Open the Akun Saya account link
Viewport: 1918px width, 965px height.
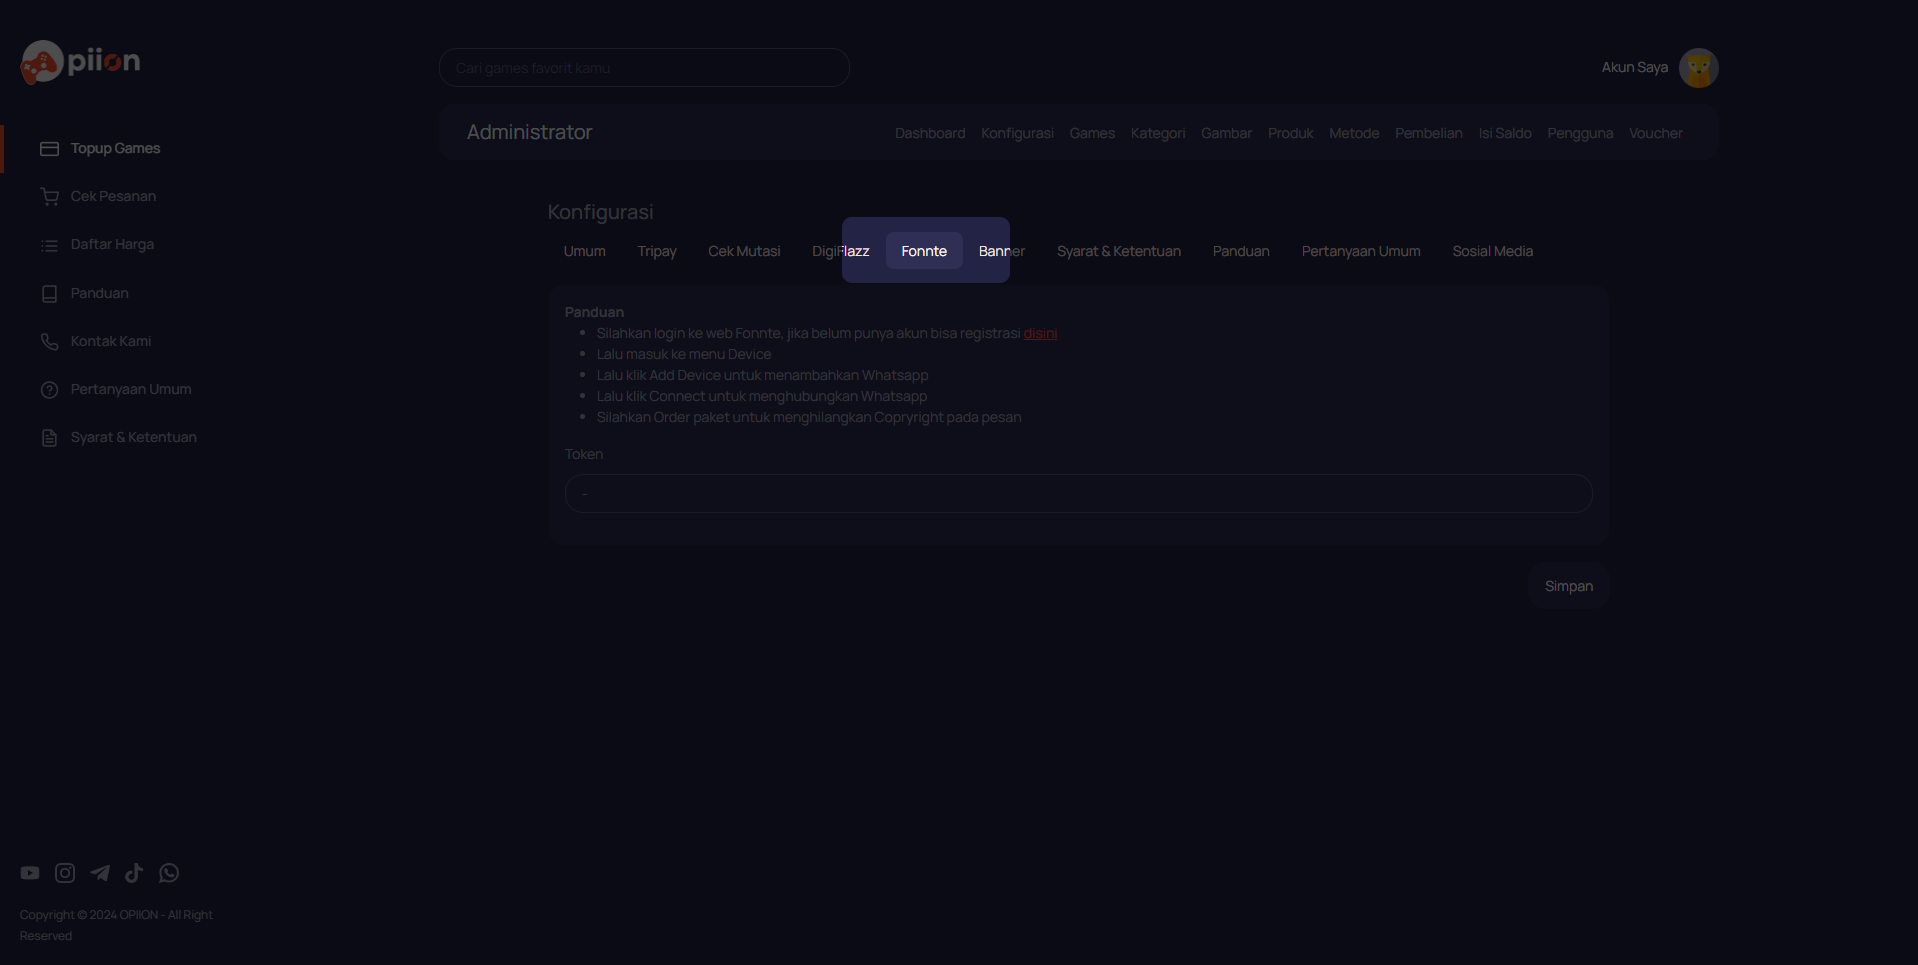tap(1635, 67)
